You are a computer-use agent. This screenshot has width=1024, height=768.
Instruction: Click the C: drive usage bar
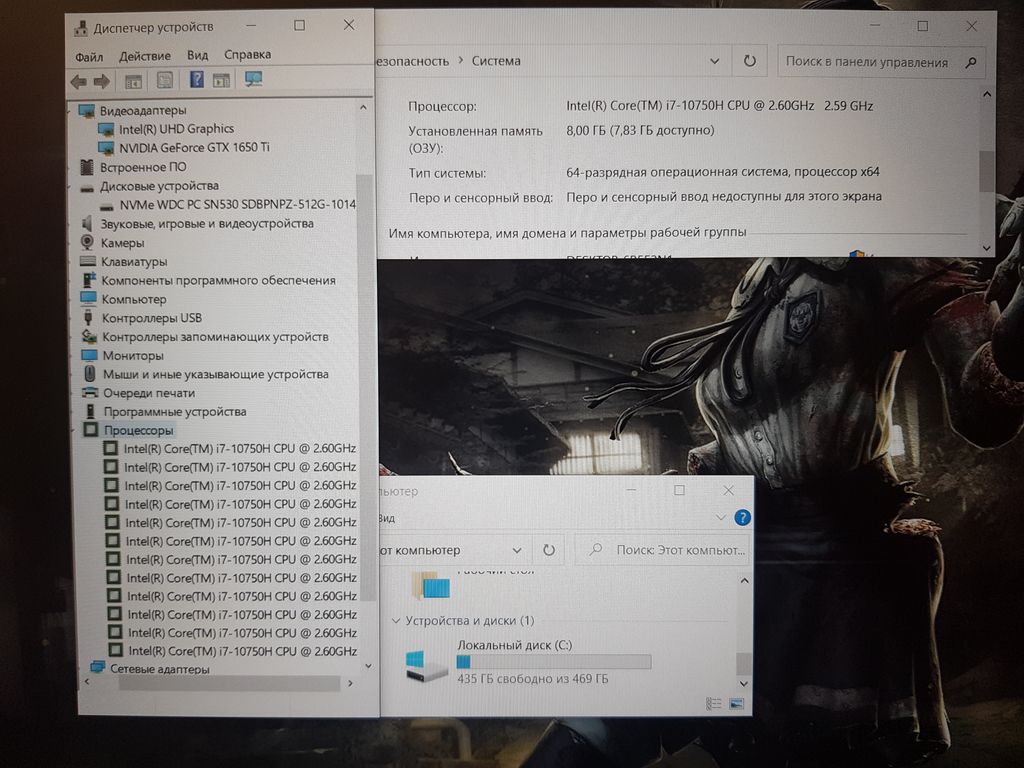(x=554, y=662)
